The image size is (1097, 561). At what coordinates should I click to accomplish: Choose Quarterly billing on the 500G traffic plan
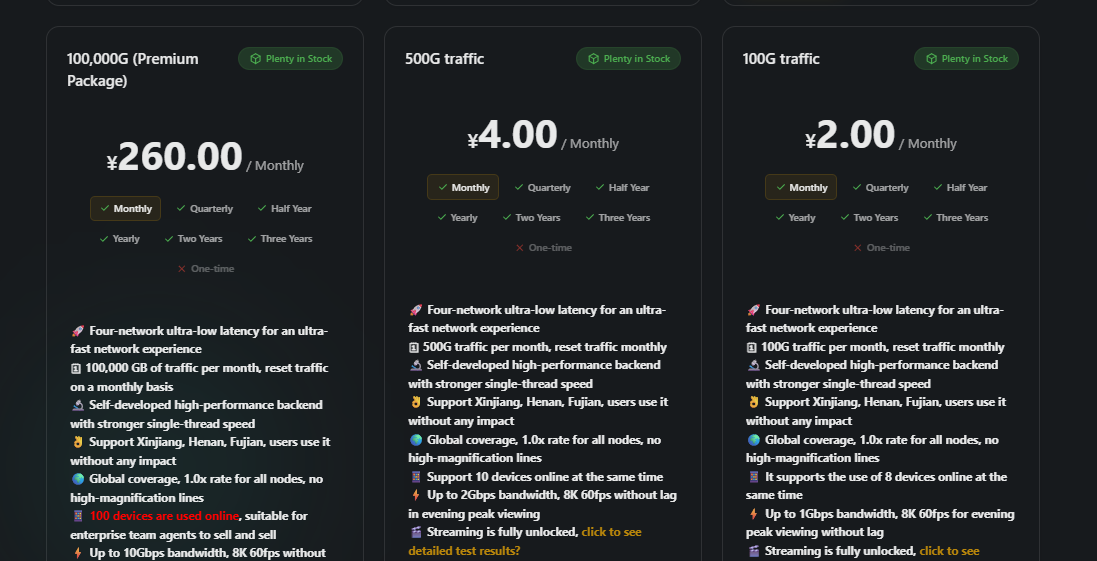[542, 188]
